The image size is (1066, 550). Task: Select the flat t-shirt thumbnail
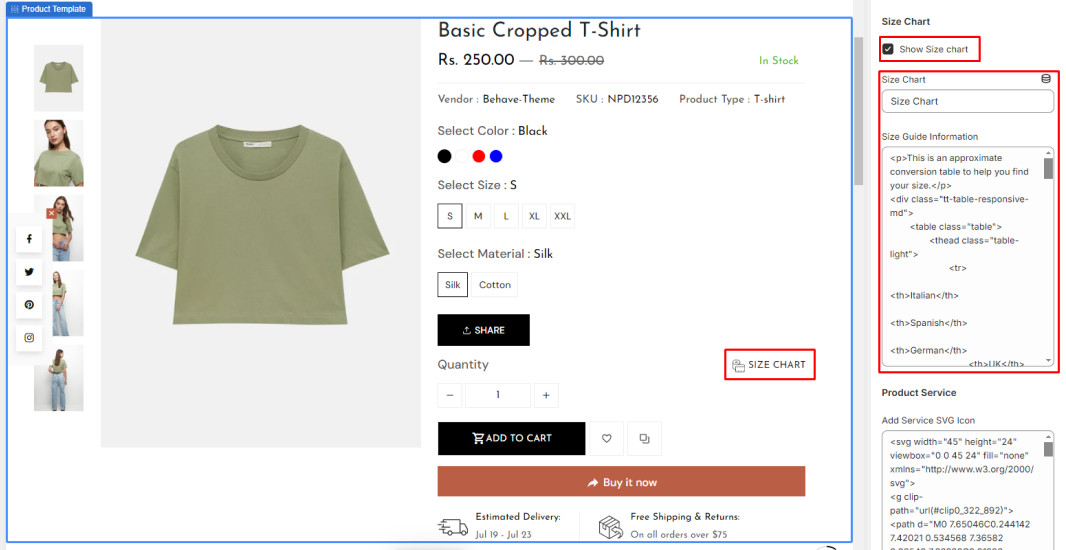point(58,78)
